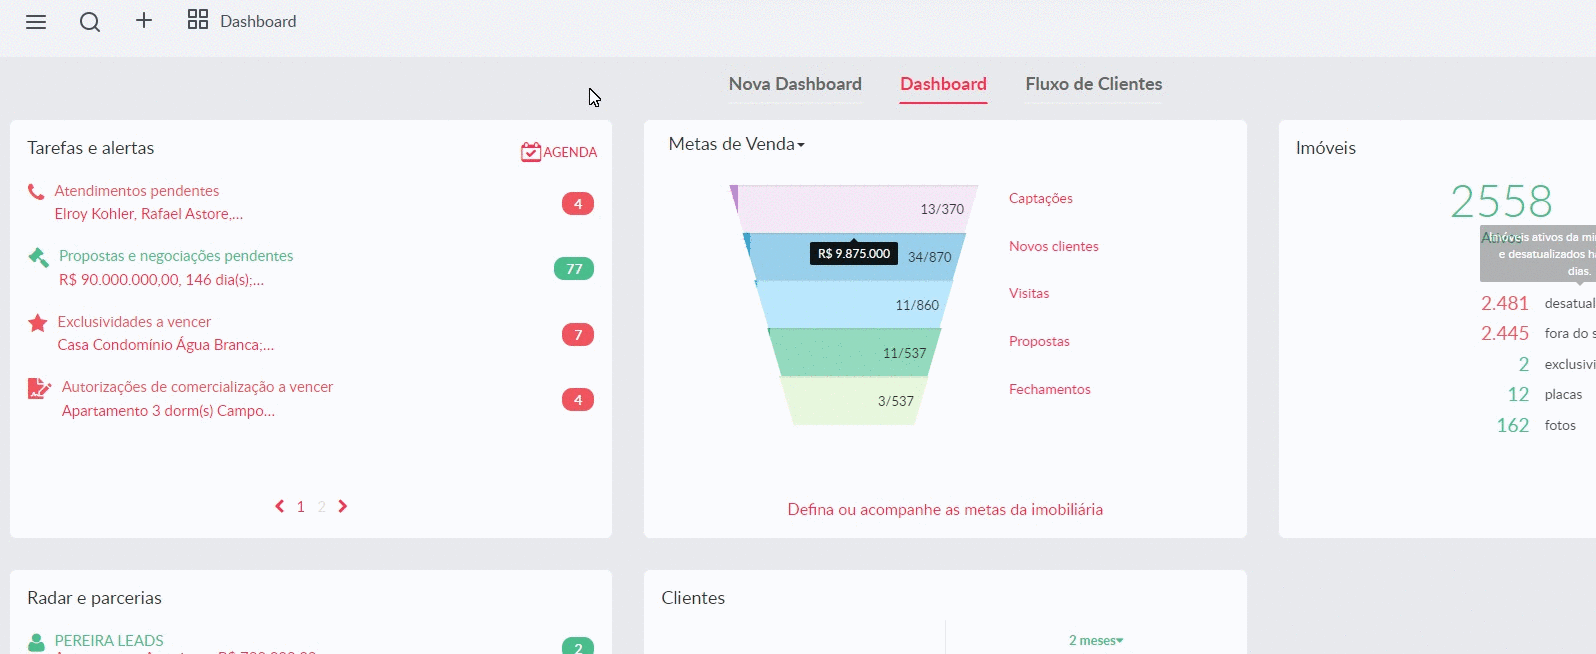
Task: Open the Fluxo de Clientes tab
Action: point(1094,84)
